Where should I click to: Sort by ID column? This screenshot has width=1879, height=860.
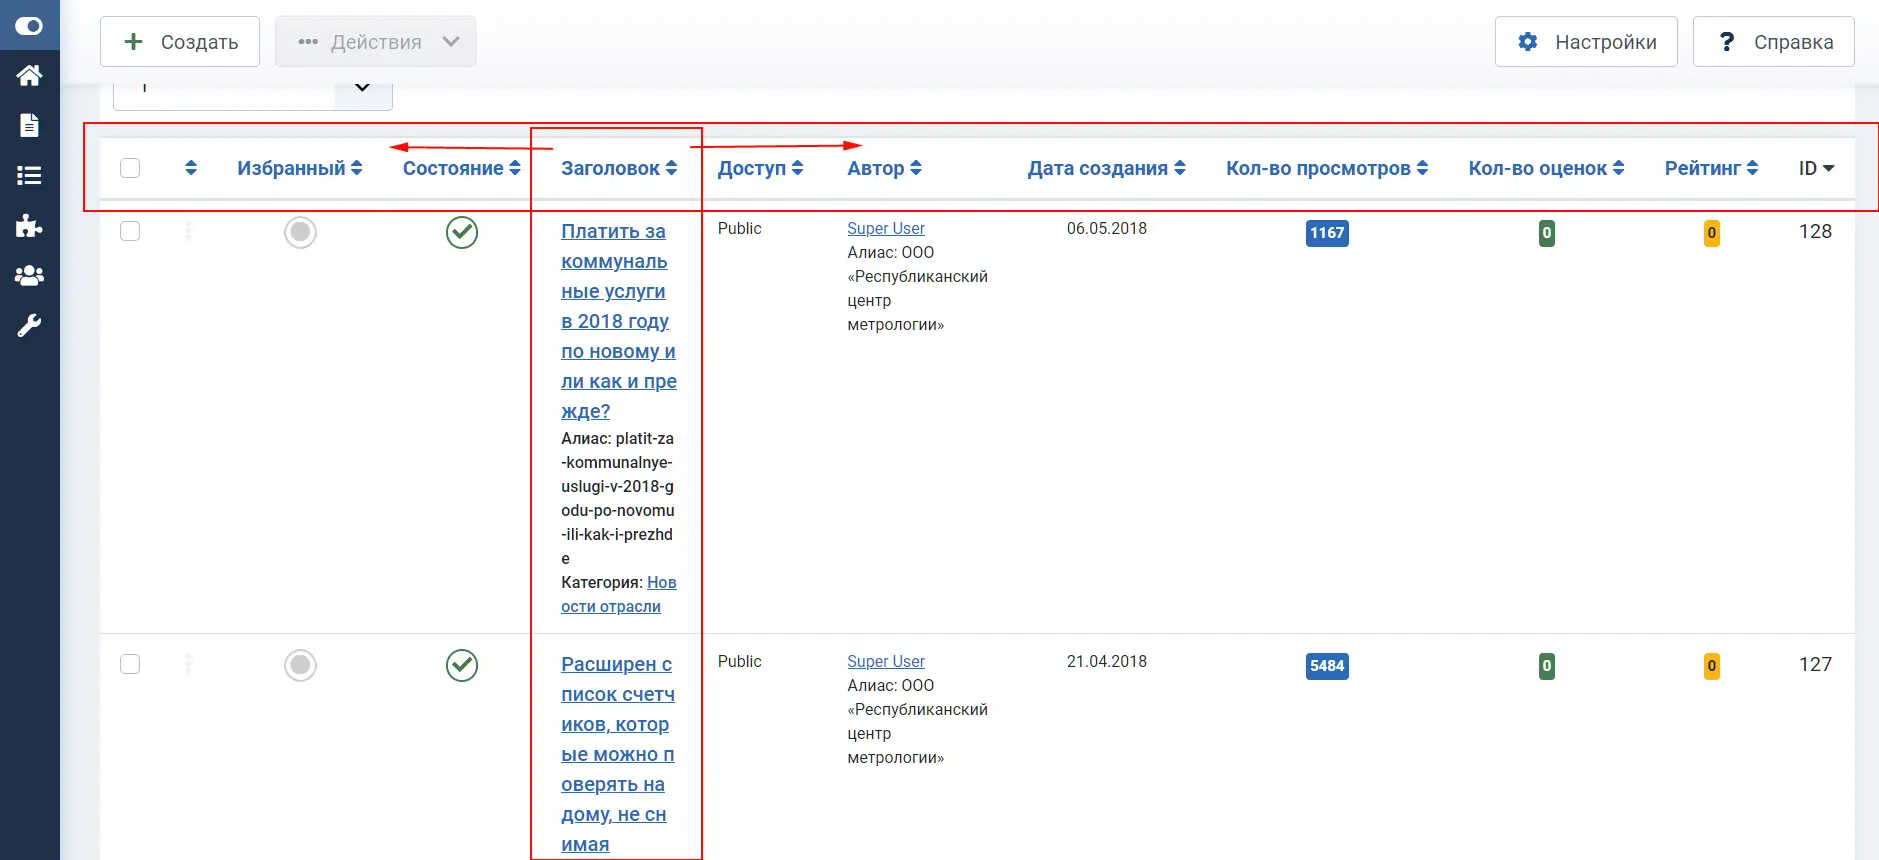[1816, 168]
